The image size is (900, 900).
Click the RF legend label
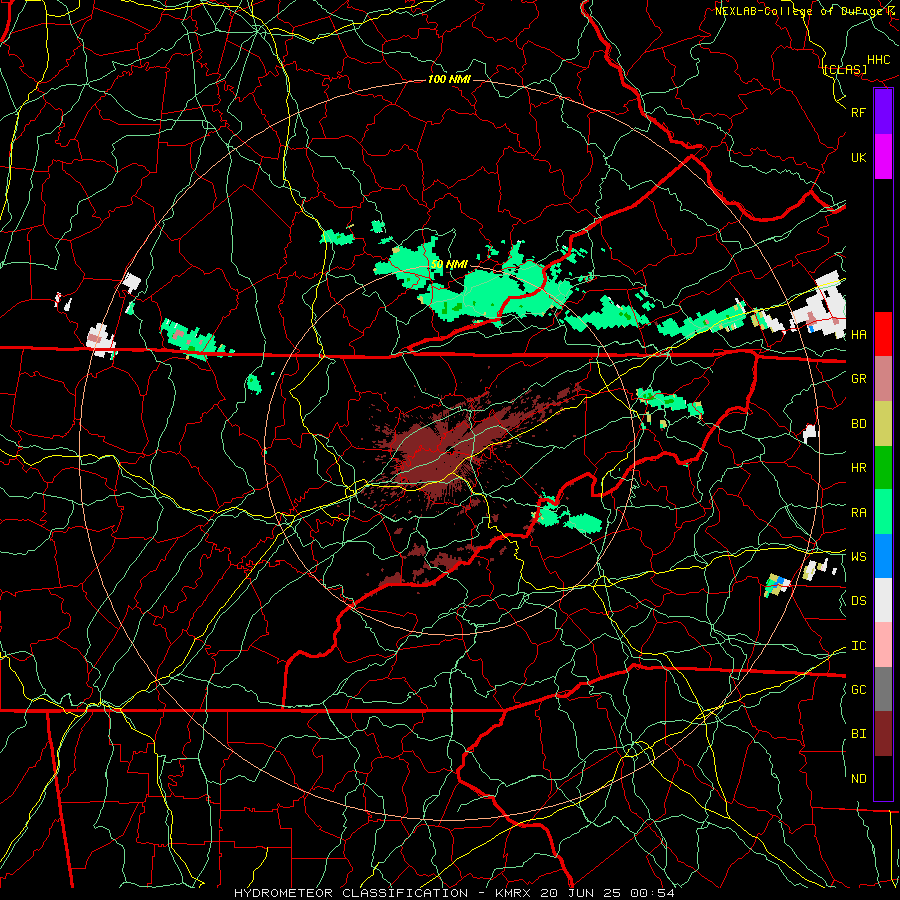point(859,112)
